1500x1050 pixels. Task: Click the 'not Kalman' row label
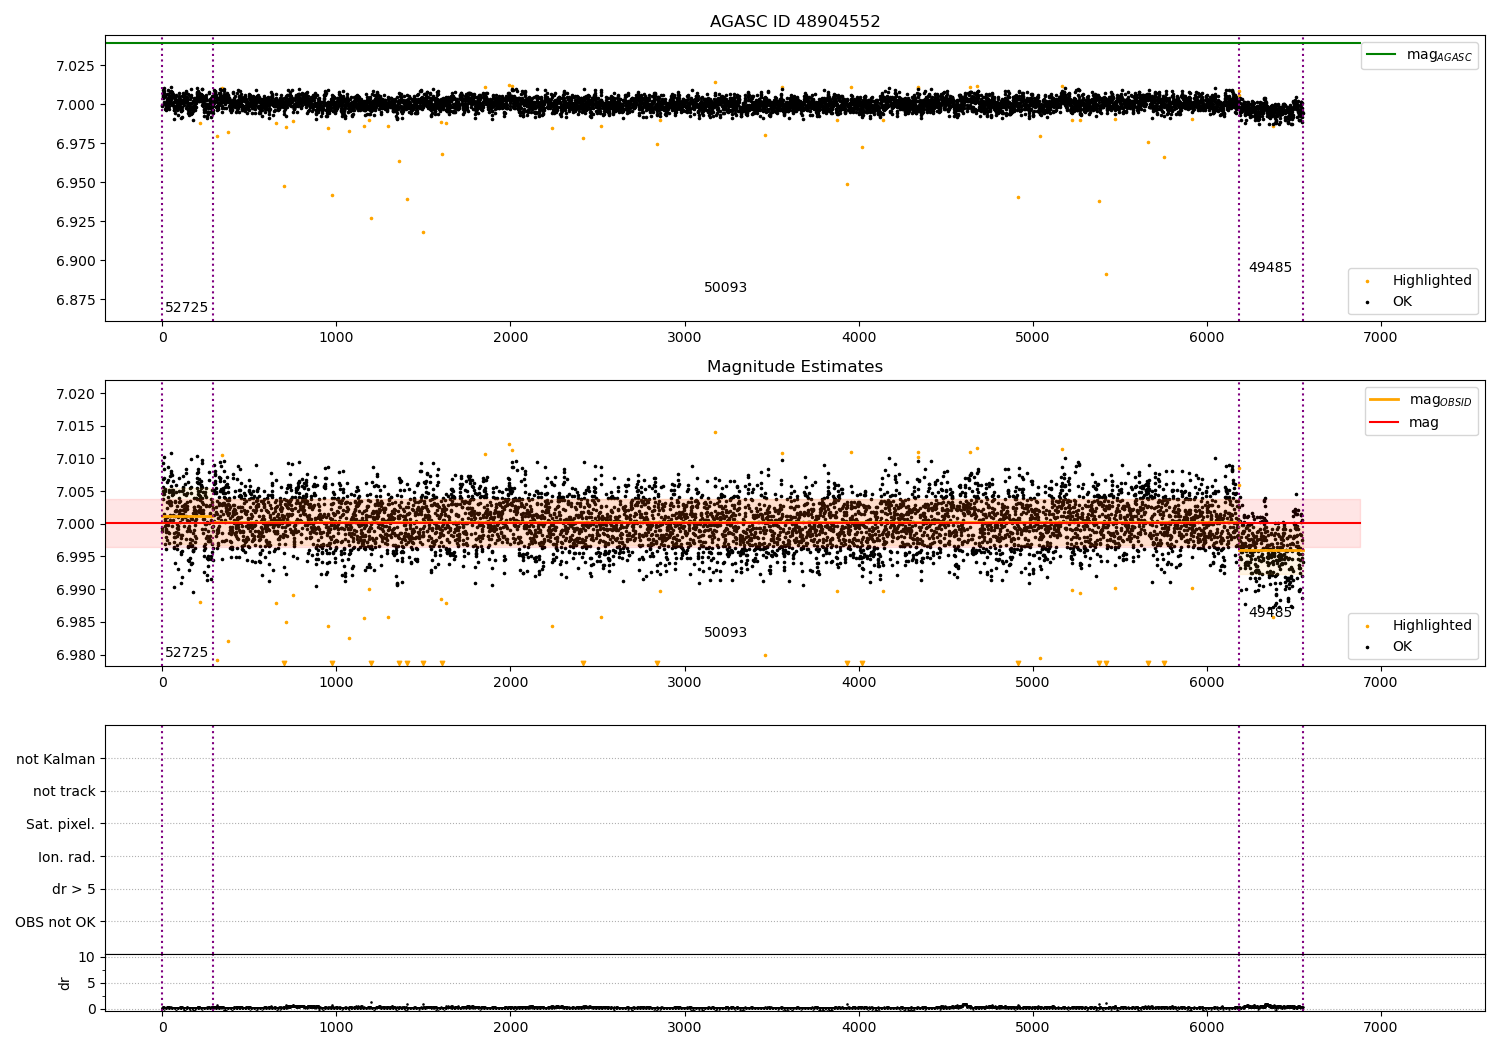coord(56,759)
